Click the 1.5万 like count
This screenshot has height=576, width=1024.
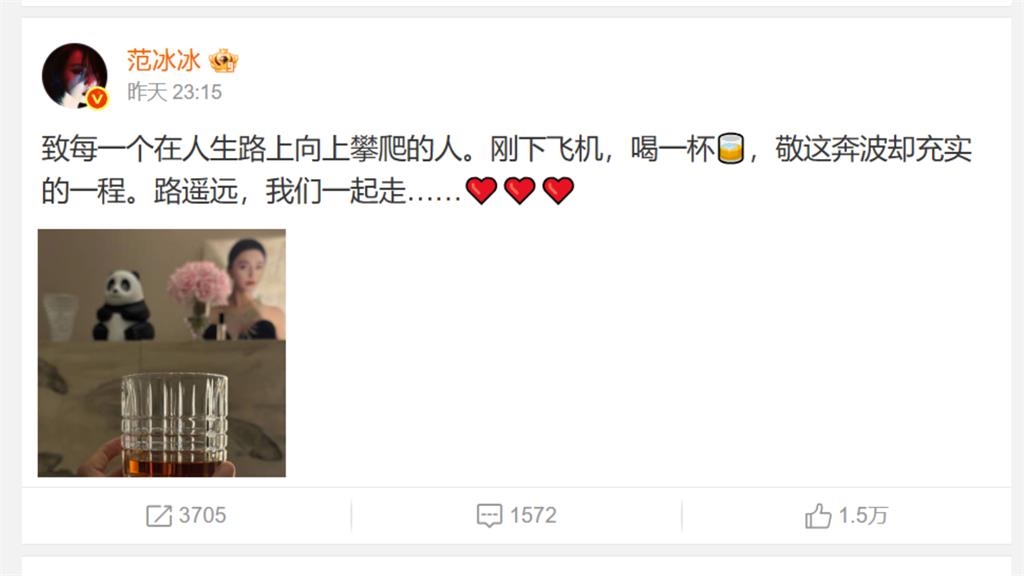click(863, 515)
